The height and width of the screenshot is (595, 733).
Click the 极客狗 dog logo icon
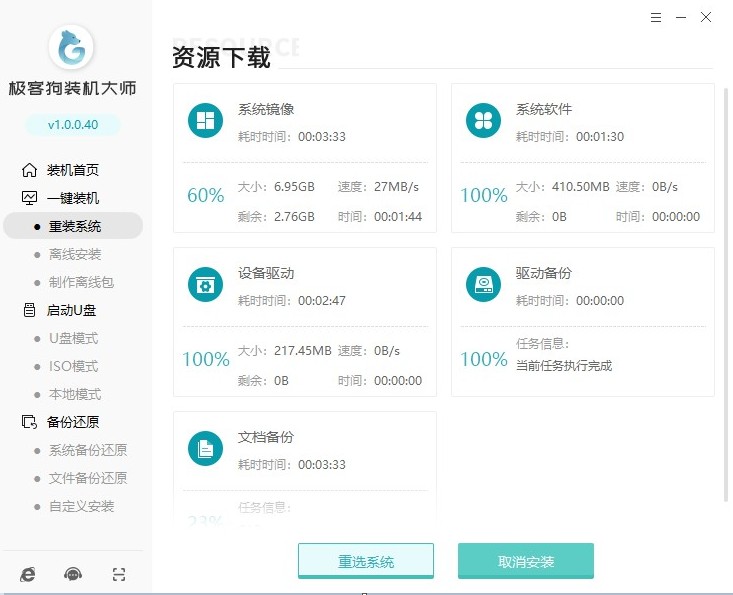pyautogui.click(x=71, y=47)
